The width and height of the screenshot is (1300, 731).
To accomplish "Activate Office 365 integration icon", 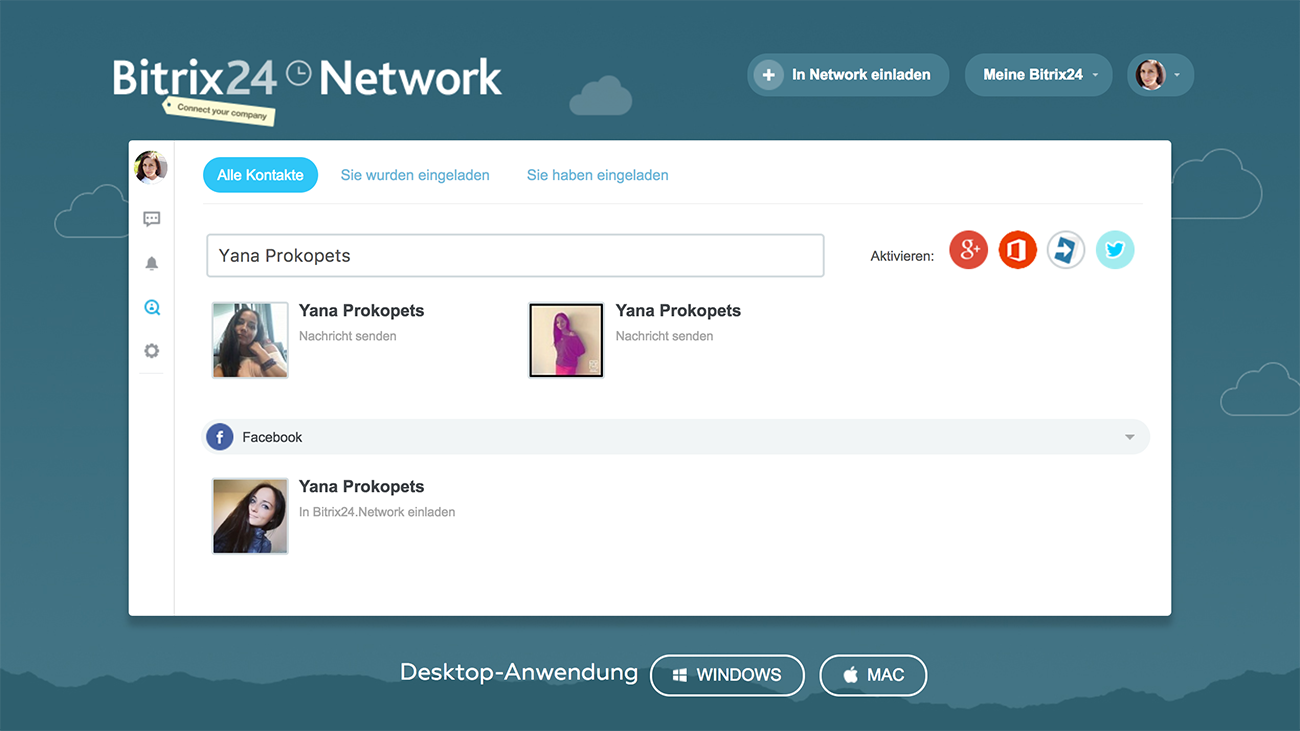I will pos(1017,250).
